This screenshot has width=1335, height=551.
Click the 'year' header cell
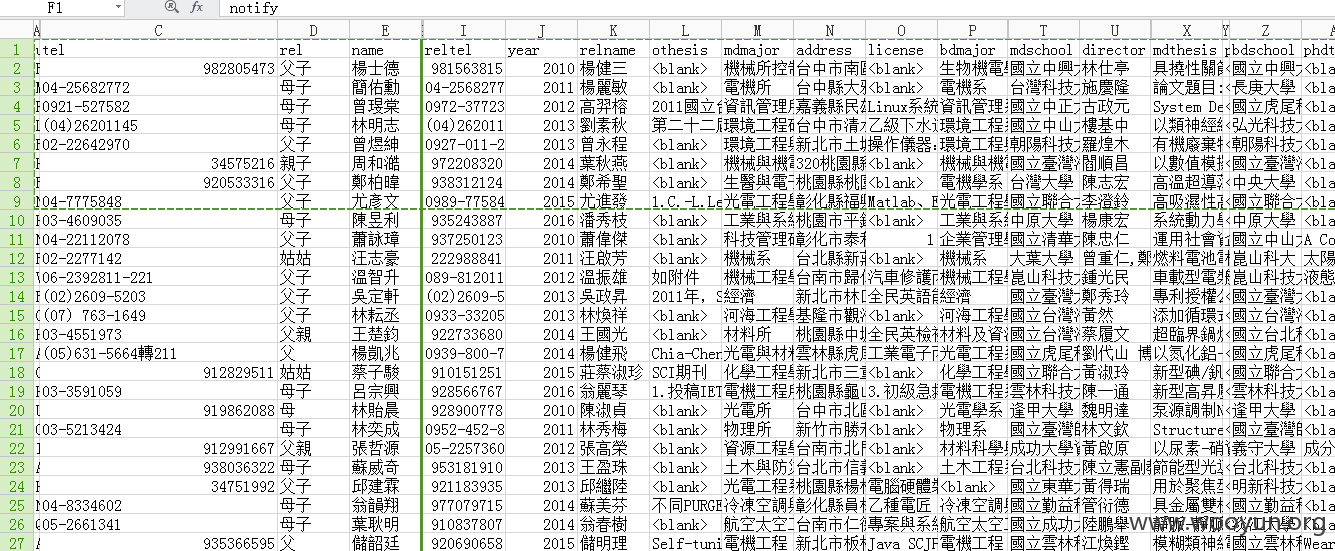coord(541,49)
